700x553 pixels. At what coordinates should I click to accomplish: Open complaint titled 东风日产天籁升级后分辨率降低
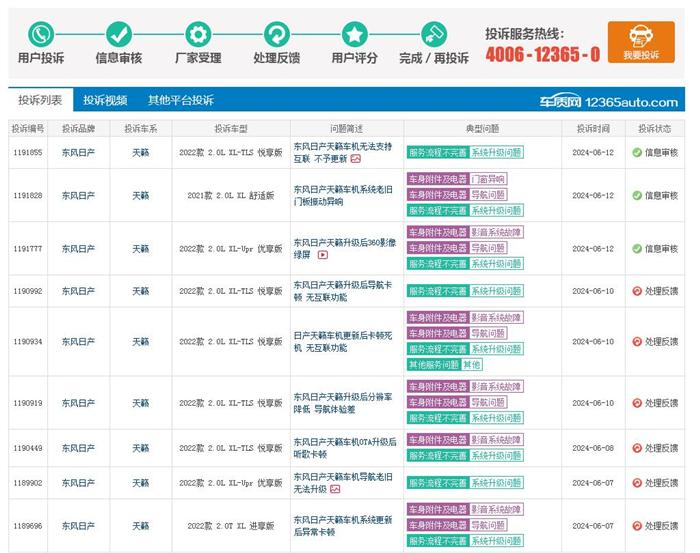point(342,403)
